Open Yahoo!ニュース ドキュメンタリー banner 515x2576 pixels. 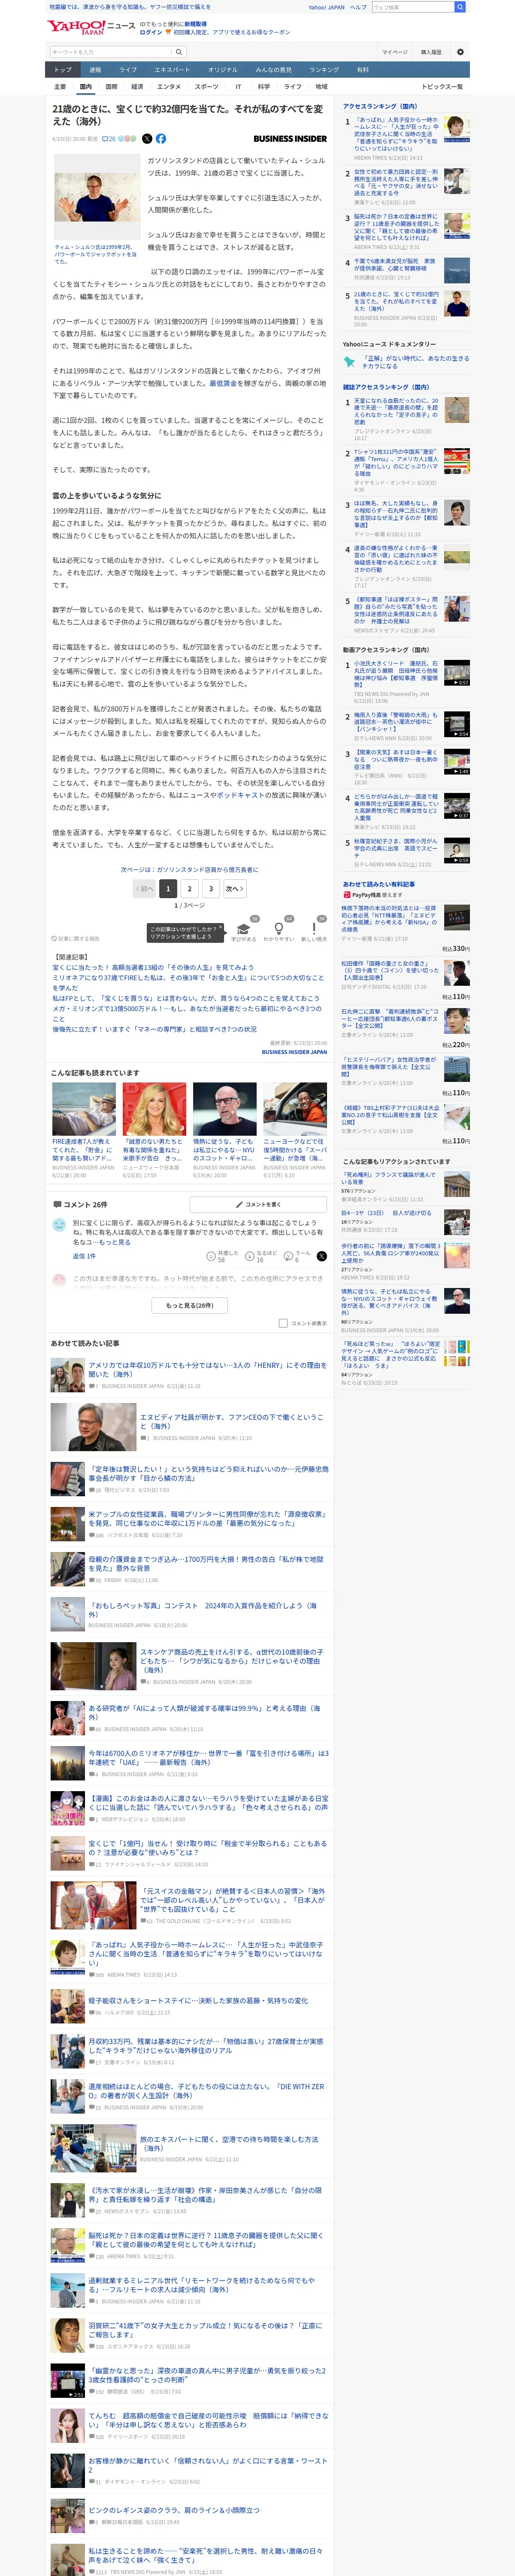[x=406, y=361]
